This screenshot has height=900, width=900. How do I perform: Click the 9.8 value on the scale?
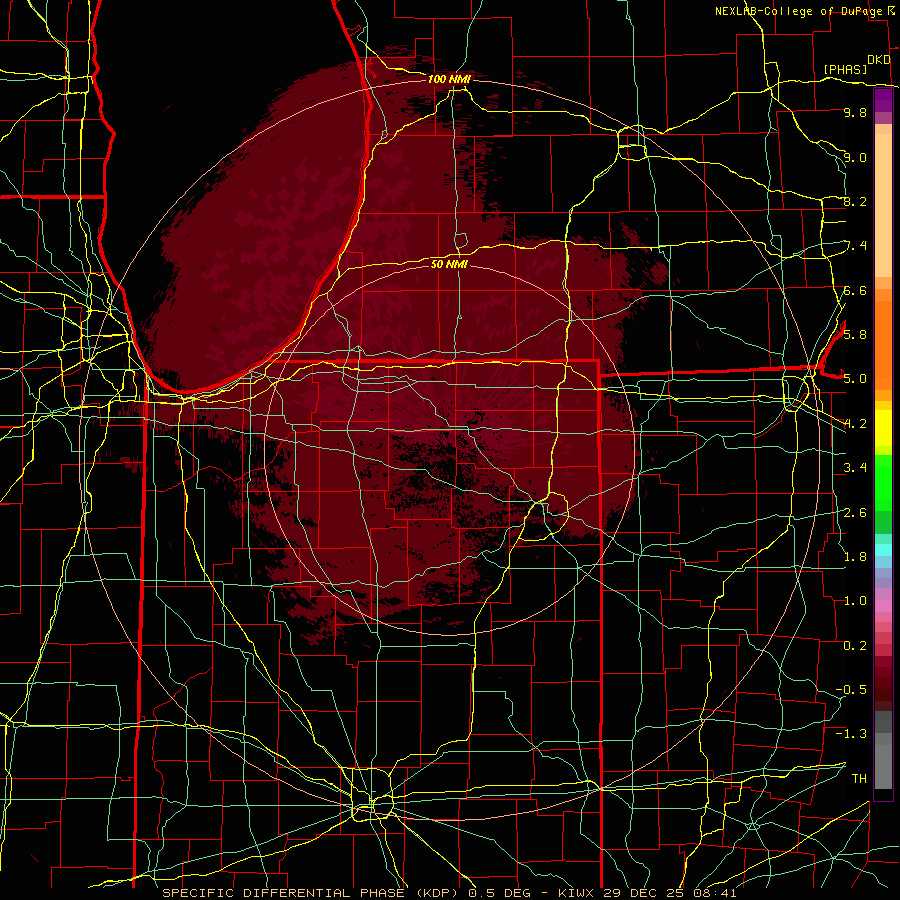[855, 112]
